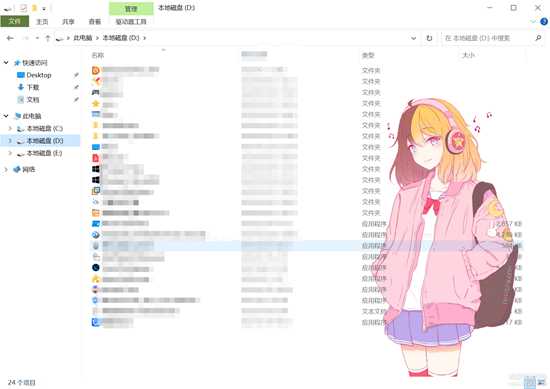
Task: Click the new folder icon in the title bar
Action: point(34,8)
